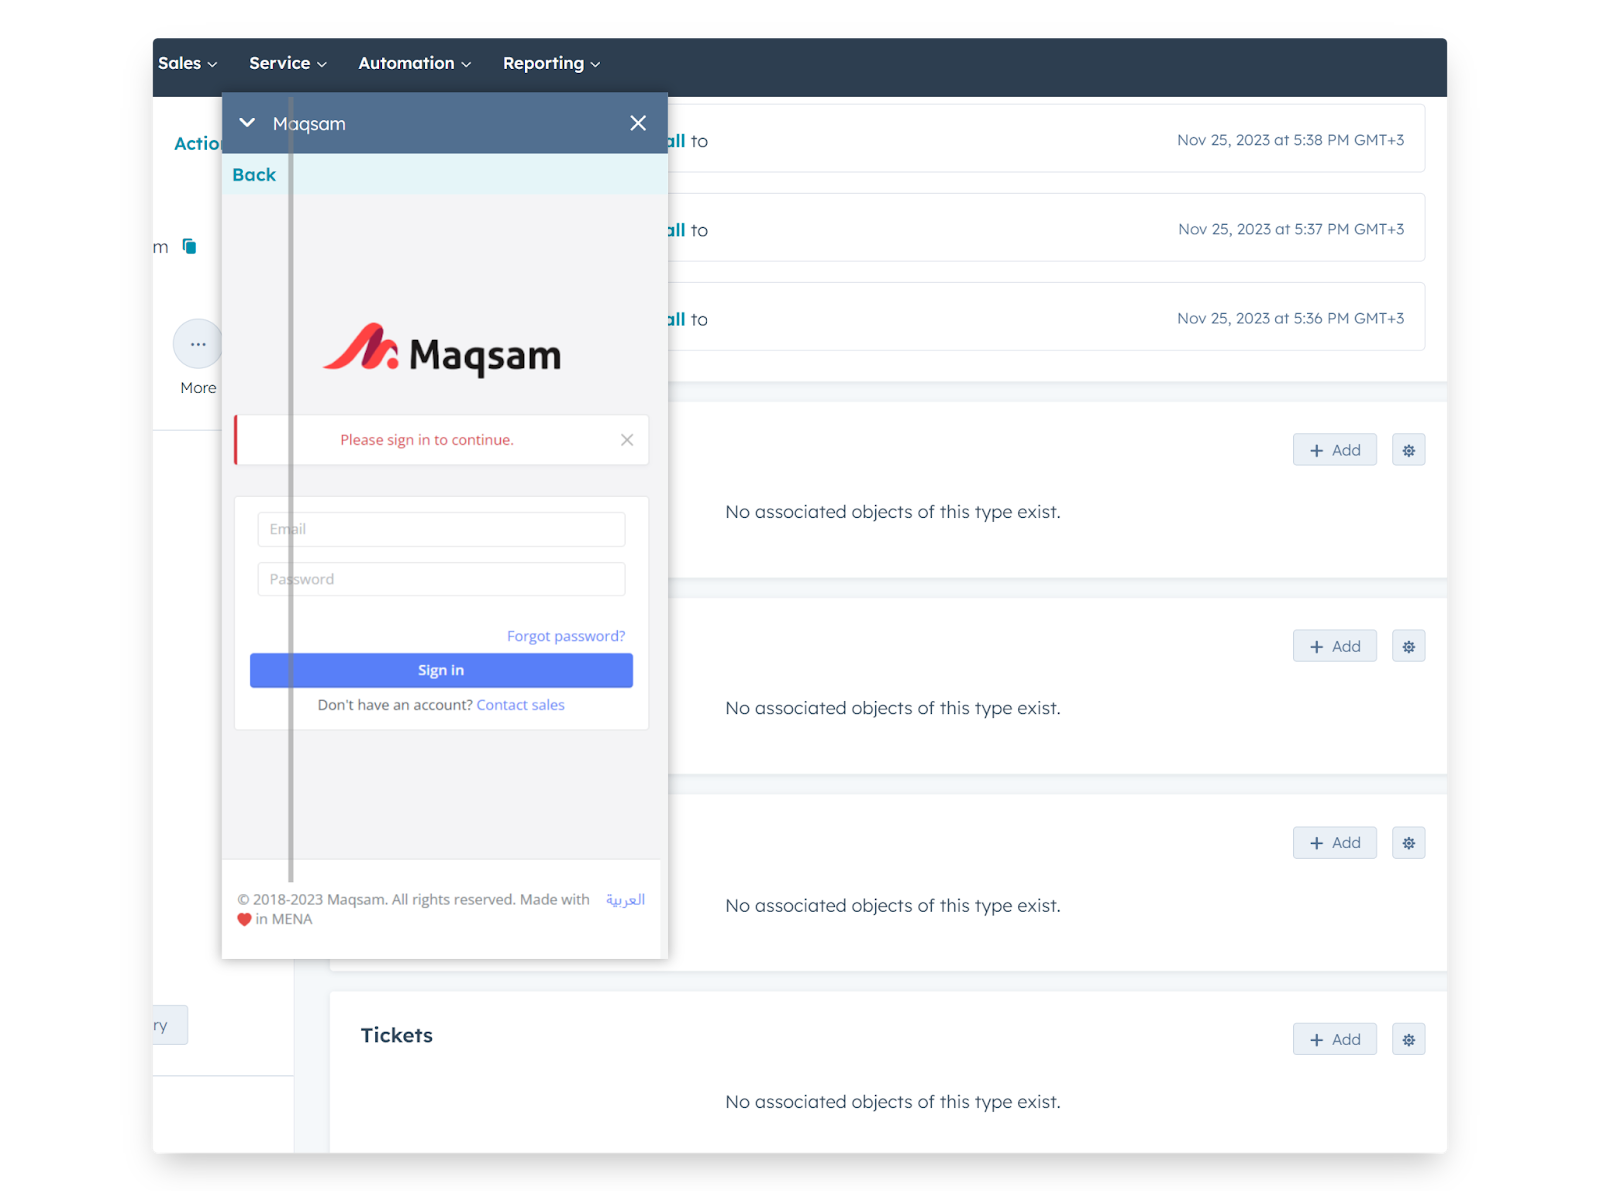The height and width of the screenshot is (1191, 1600).
Task: Open the Contact sales link
Action: pos(520,705)
